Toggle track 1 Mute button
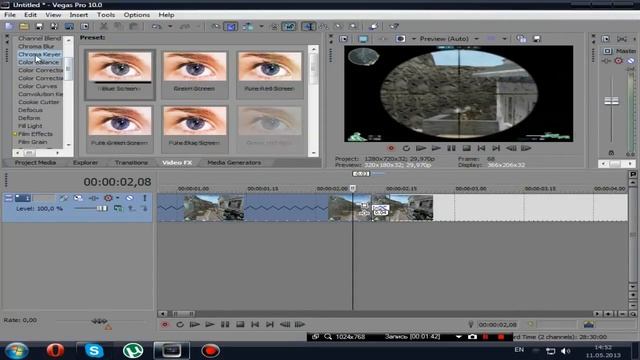Screen dimensions: 640x360 (x=129, y=198)
